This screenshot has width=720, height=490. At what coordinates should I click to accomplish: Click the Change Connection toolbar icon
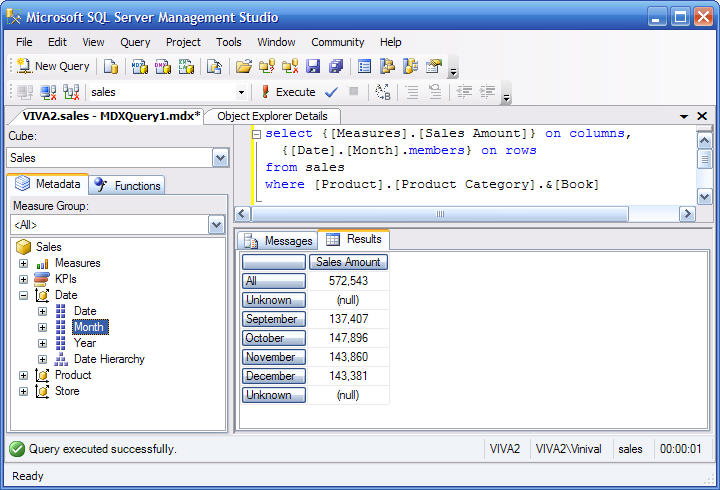71,92
